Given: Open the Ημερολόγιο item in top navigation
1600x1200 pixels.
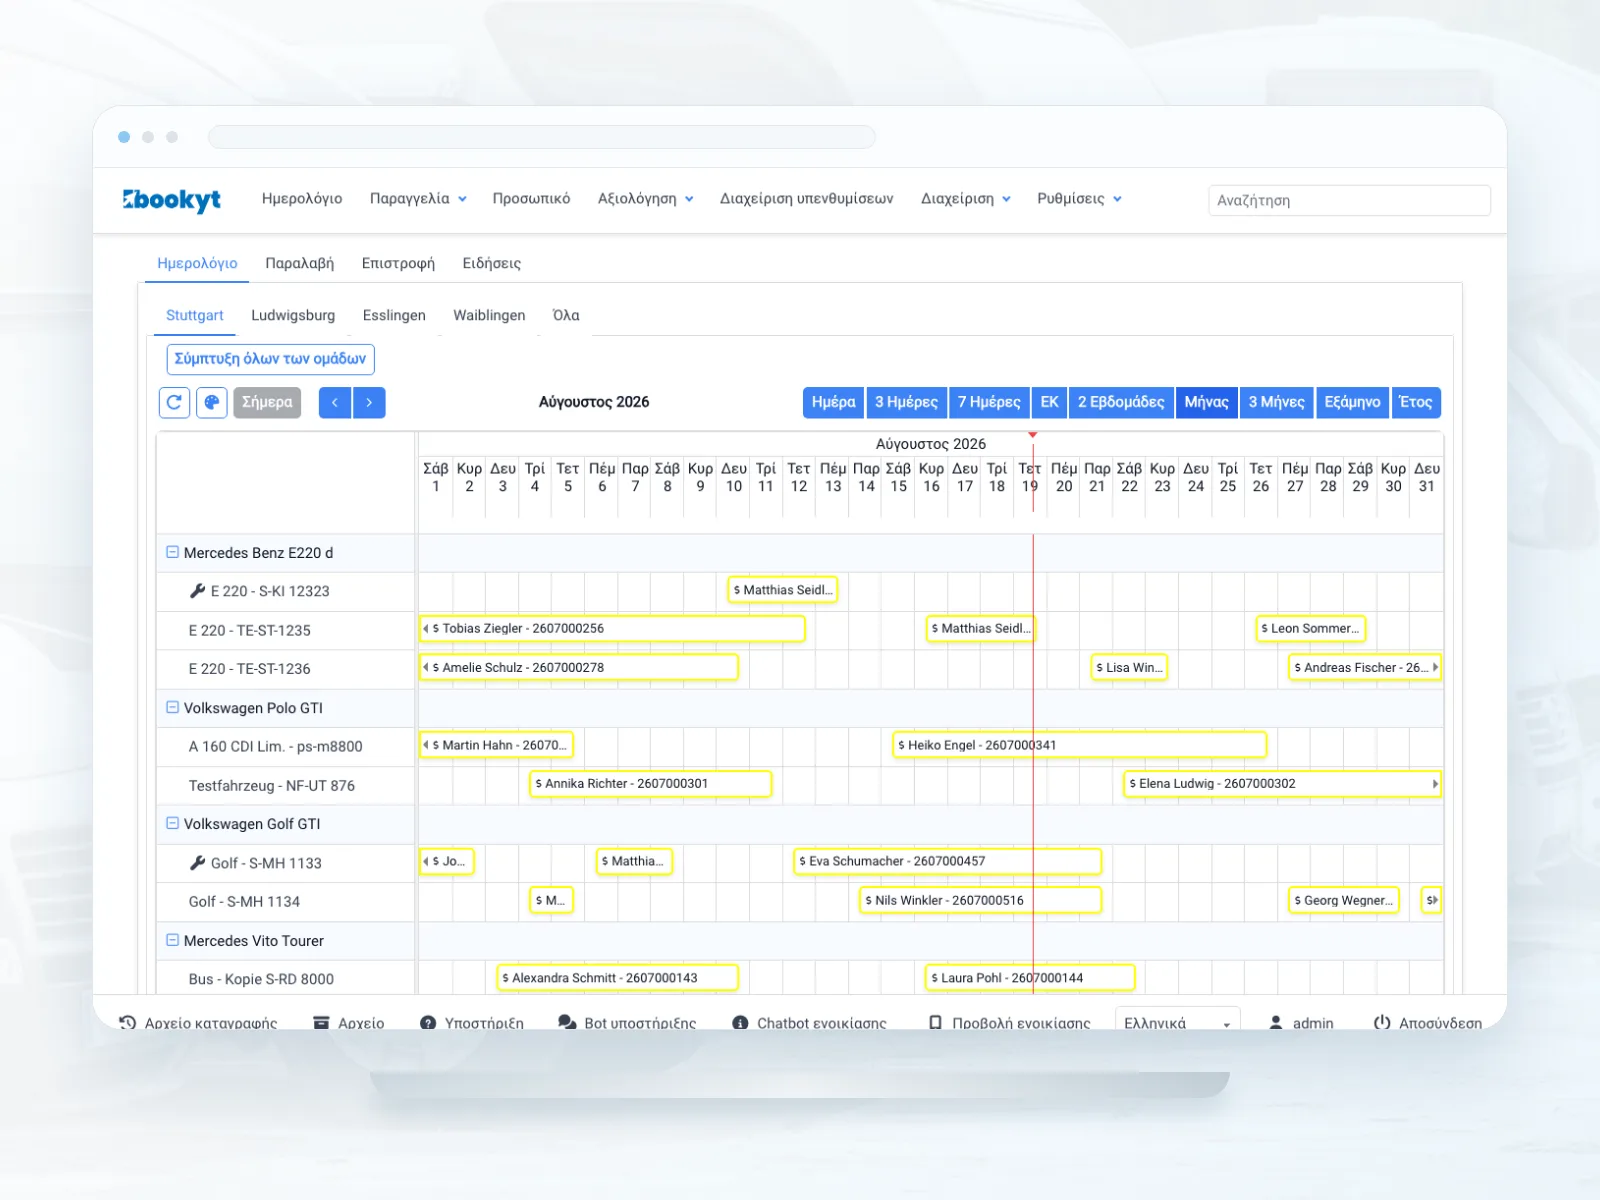Looking at the screenshot, I should point(302,199).
